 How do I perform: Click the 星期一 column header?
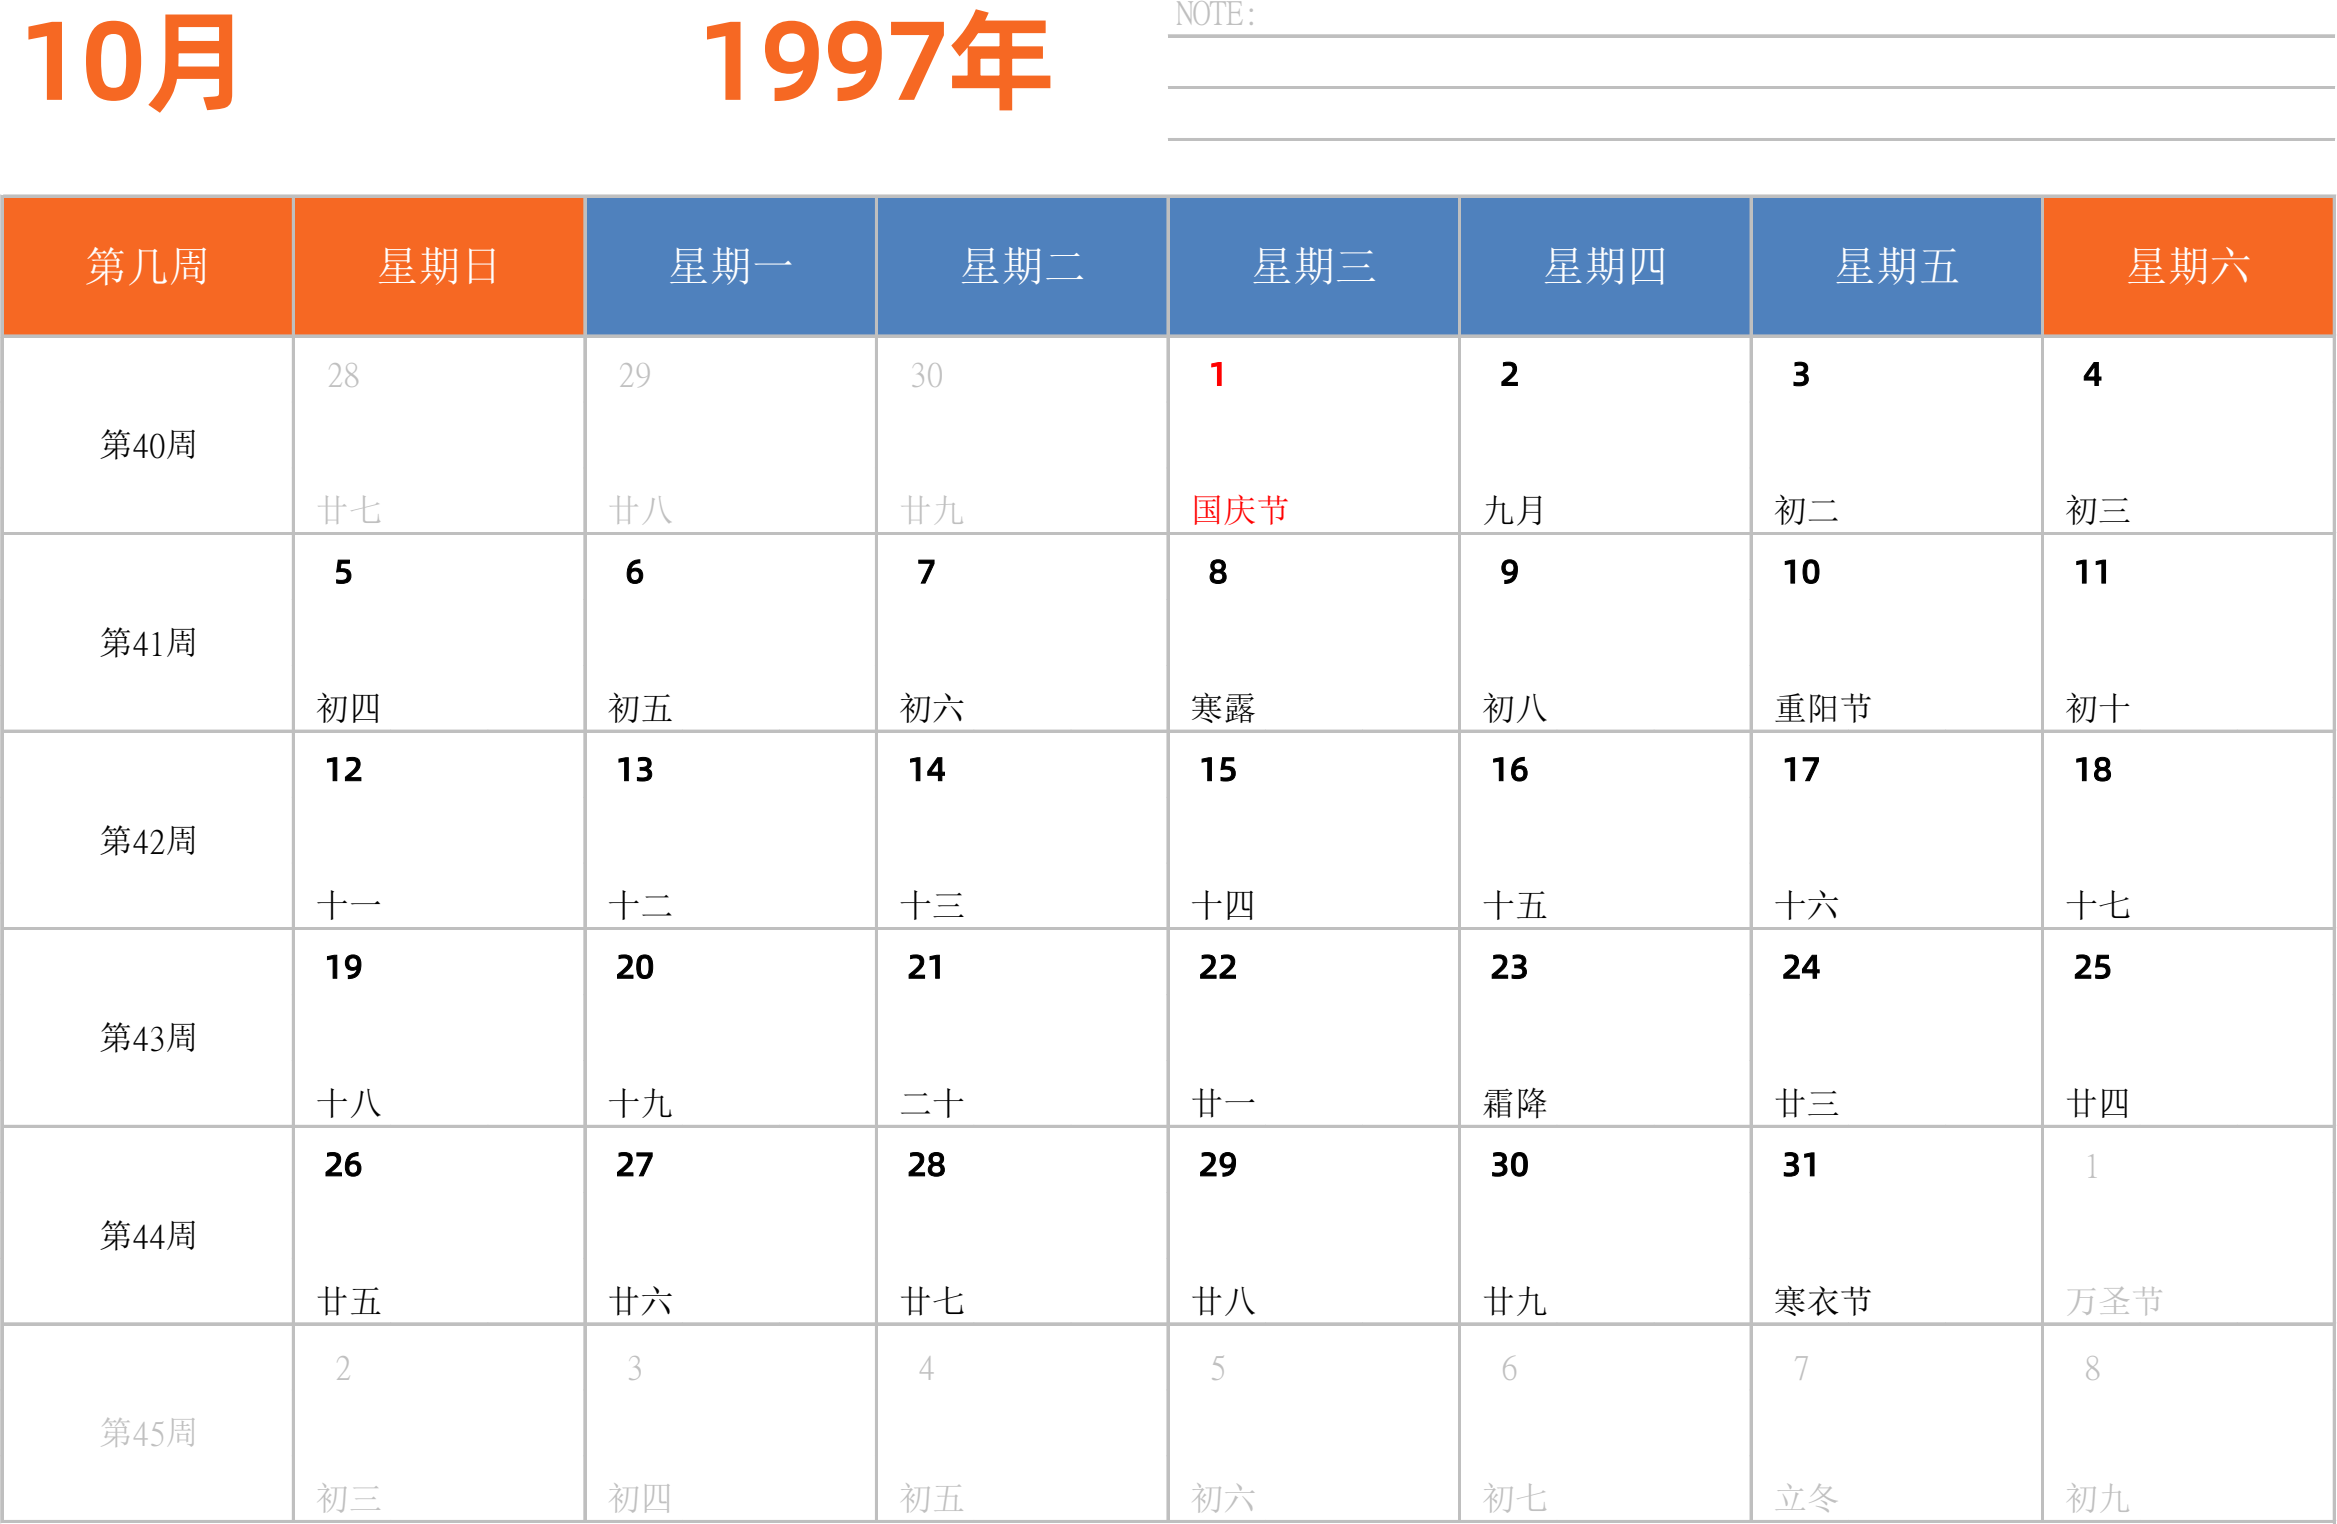click(x=730, y=266)
